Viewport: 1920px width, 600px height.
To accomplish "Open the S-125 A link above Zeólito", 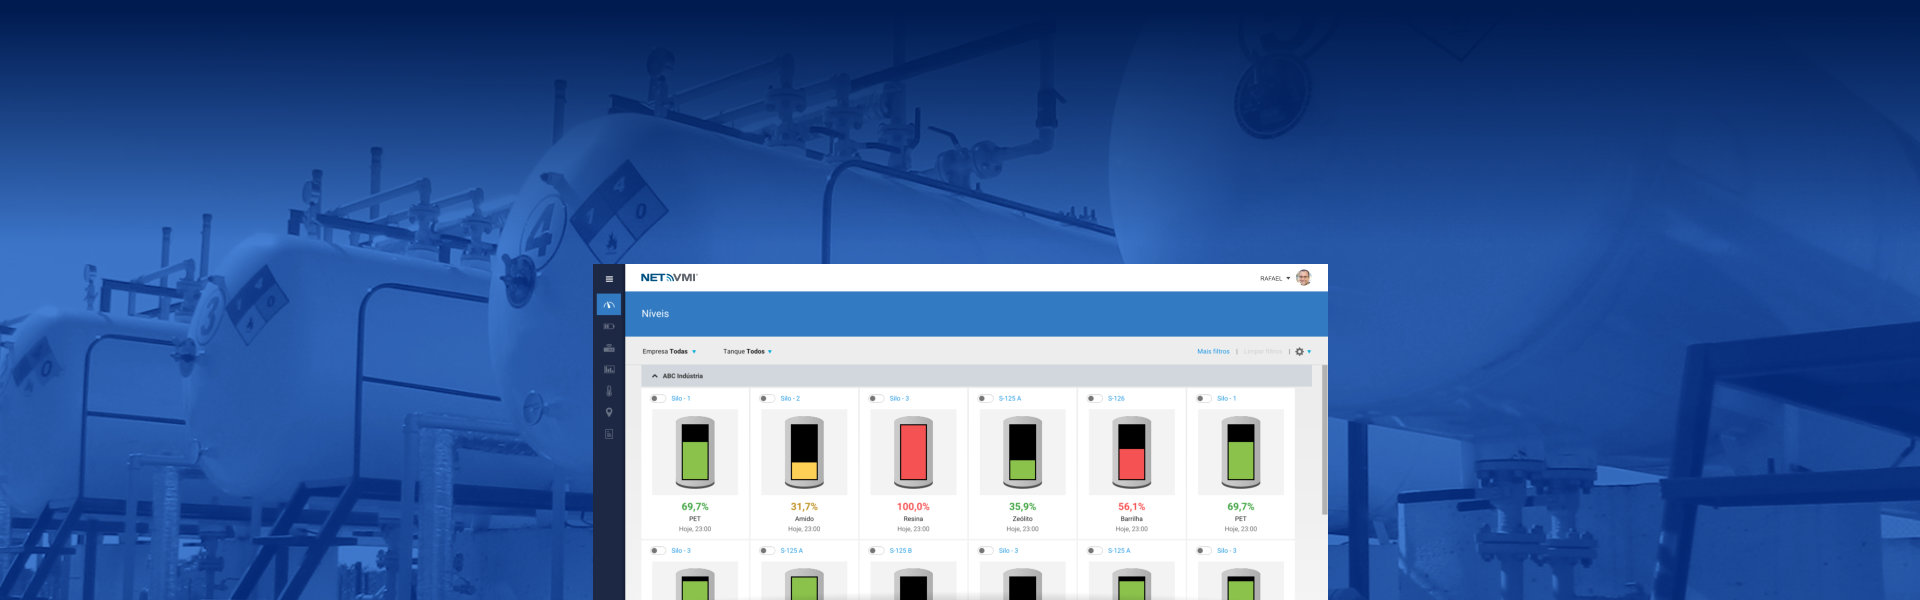I will coord(1010,399).
